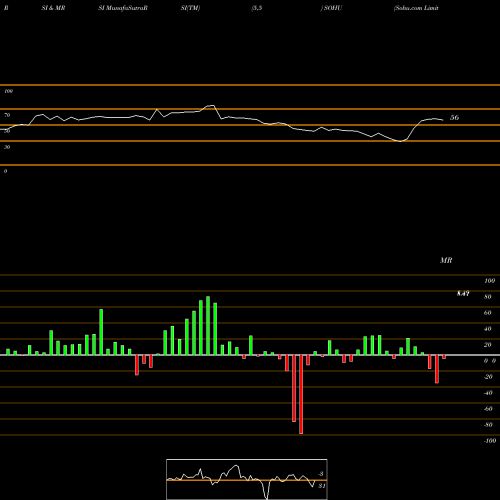
Task: Select the MR axis label '40'
Action: coord(488,329)
